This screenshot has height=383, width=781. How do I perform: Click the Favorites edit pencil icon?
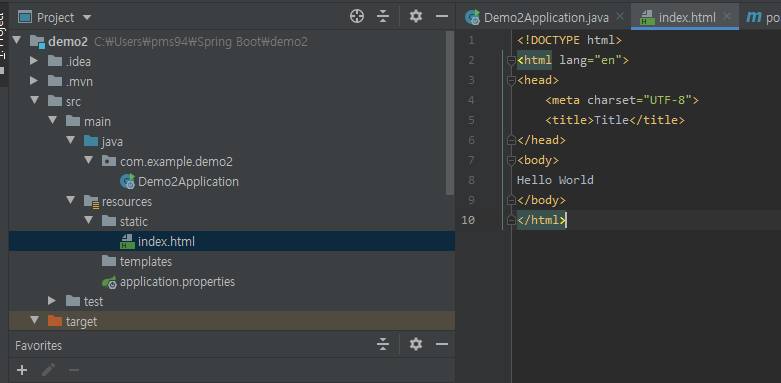pyautogui.click(x=48, y=370)
